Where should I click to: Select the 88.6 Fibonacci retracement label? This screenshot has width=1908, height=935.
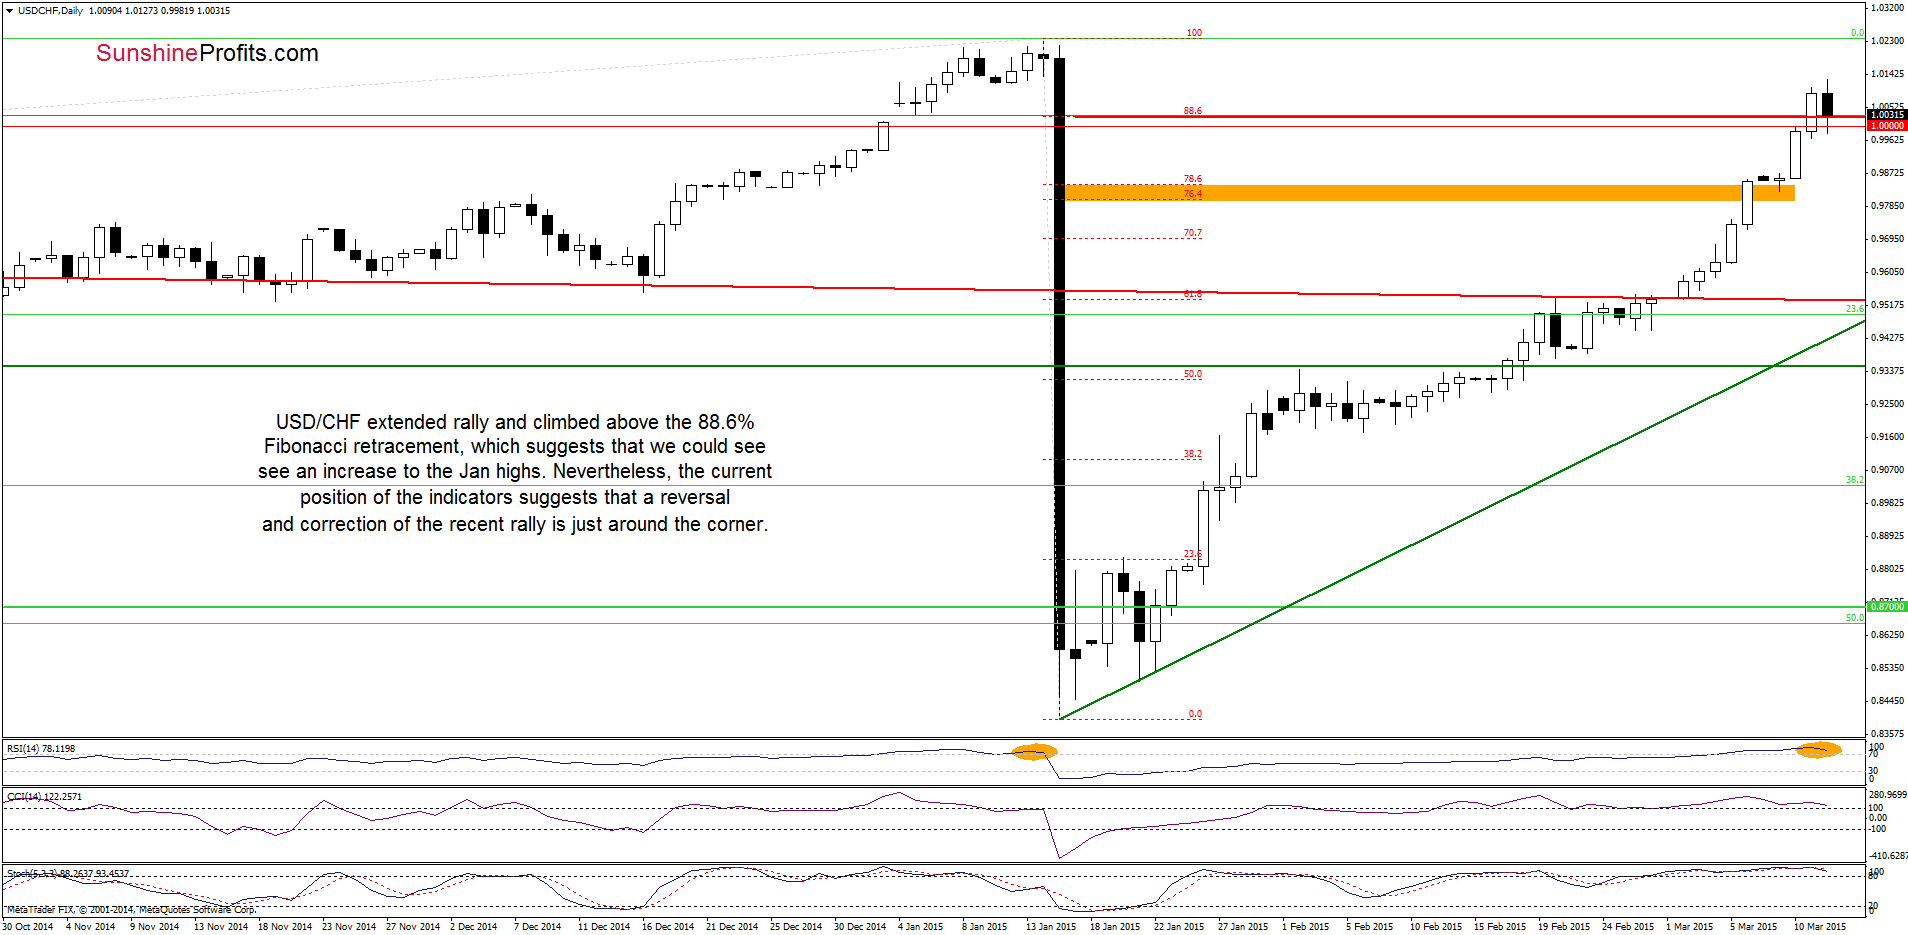[1193, 111]
